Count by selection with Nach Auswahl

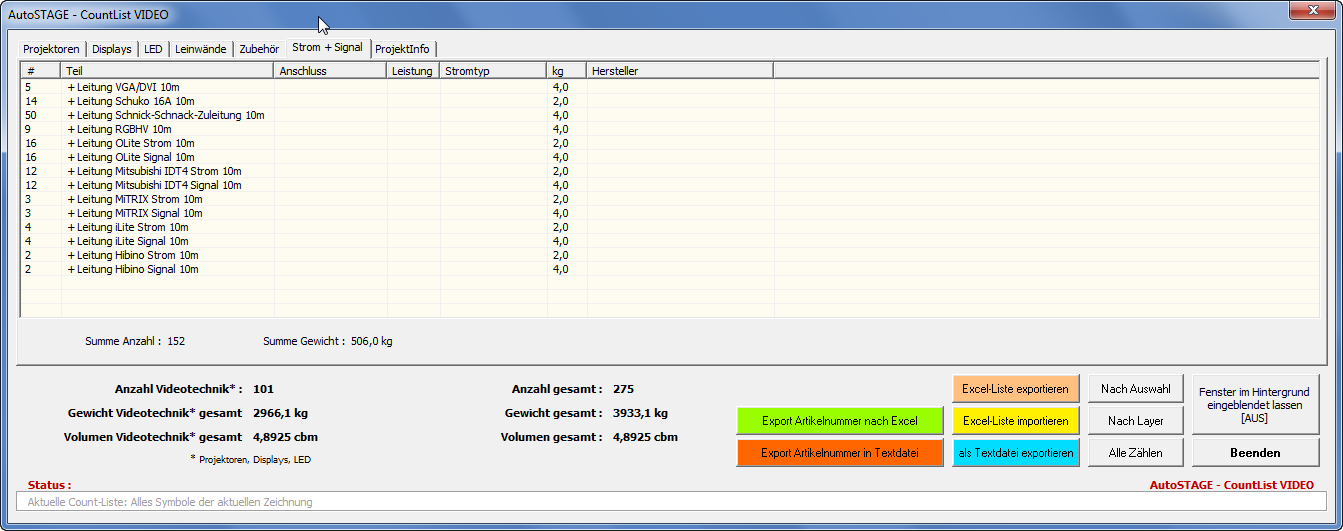click(x=1135, y=389)
